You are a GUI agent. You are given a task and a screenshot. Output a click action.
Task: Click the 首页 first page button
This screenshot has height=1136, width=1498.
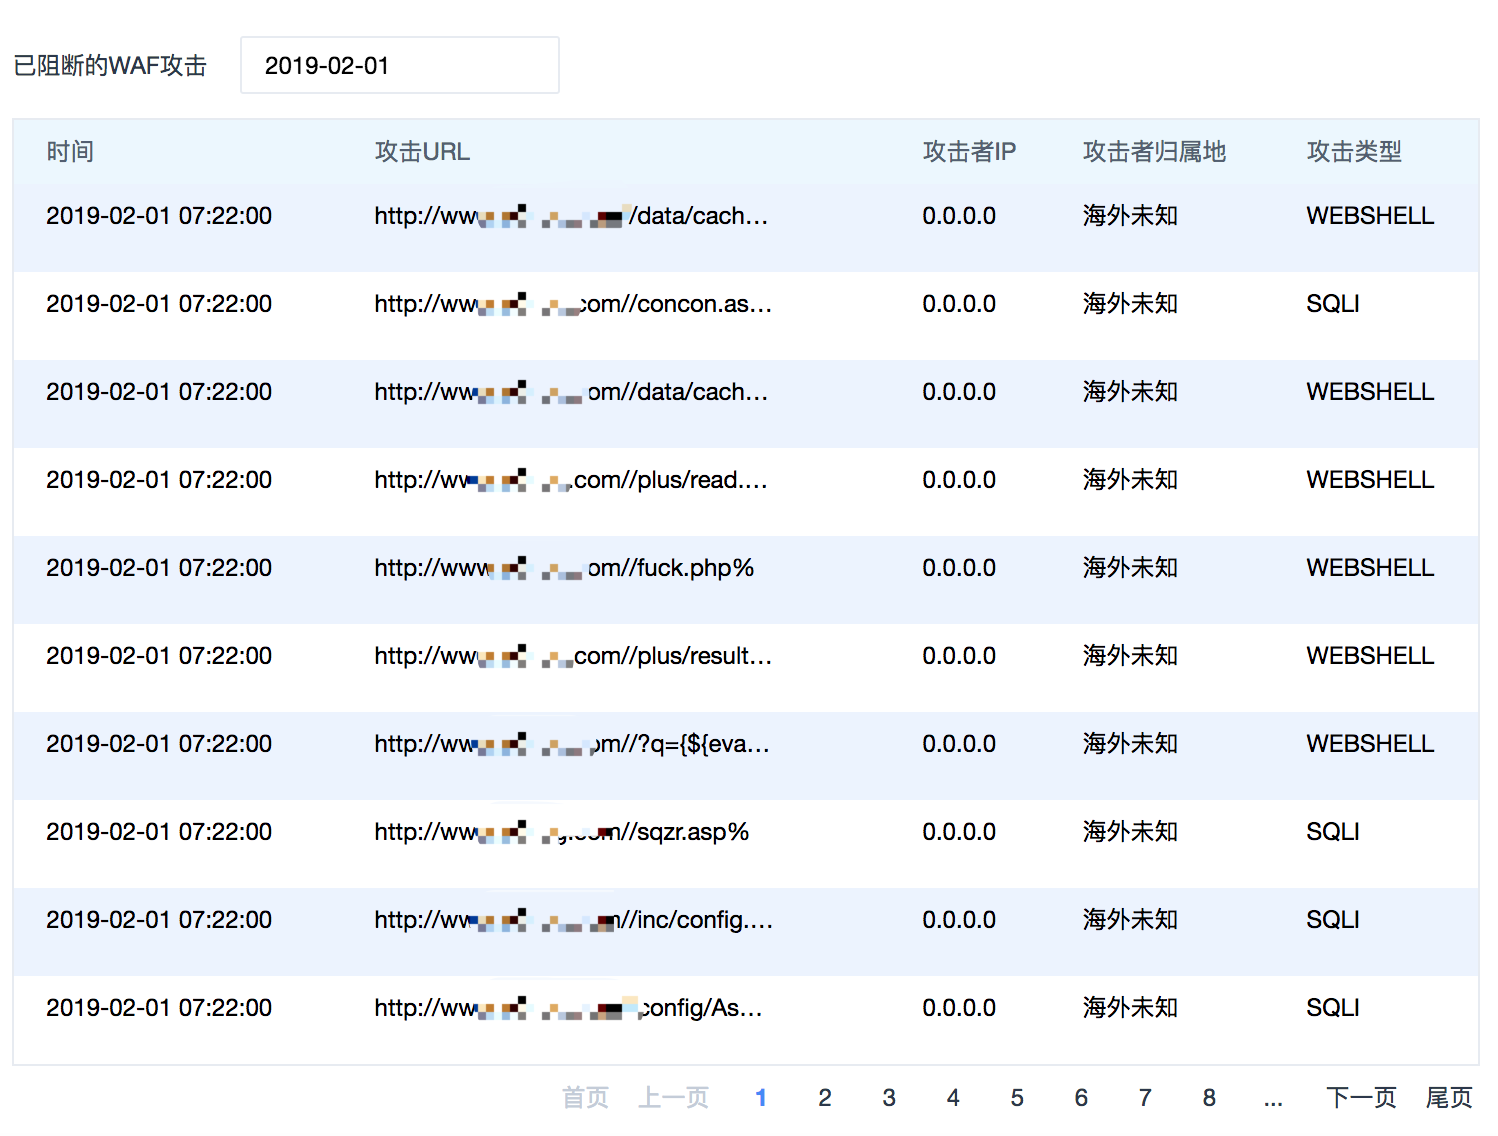(585, 1098)
